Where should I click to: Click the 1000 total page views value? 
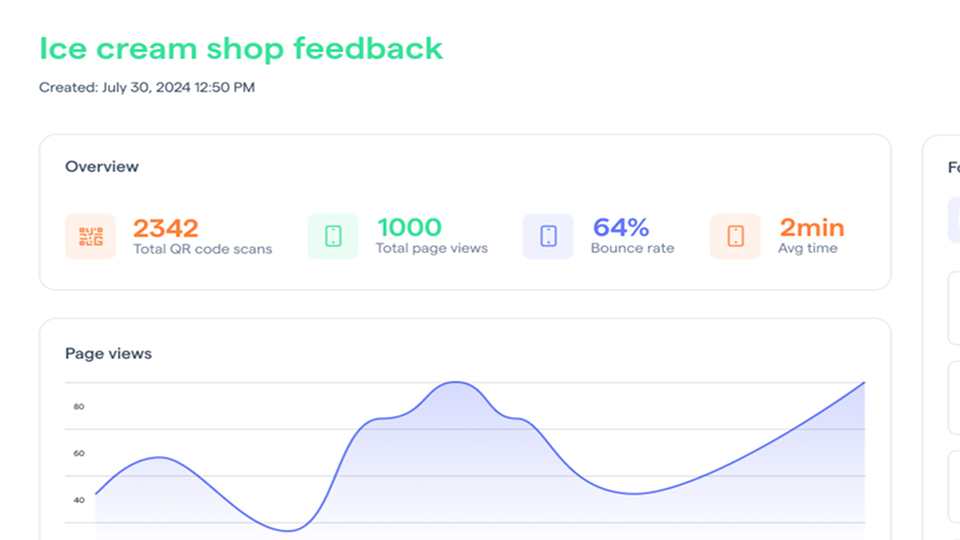pos(409,228)
